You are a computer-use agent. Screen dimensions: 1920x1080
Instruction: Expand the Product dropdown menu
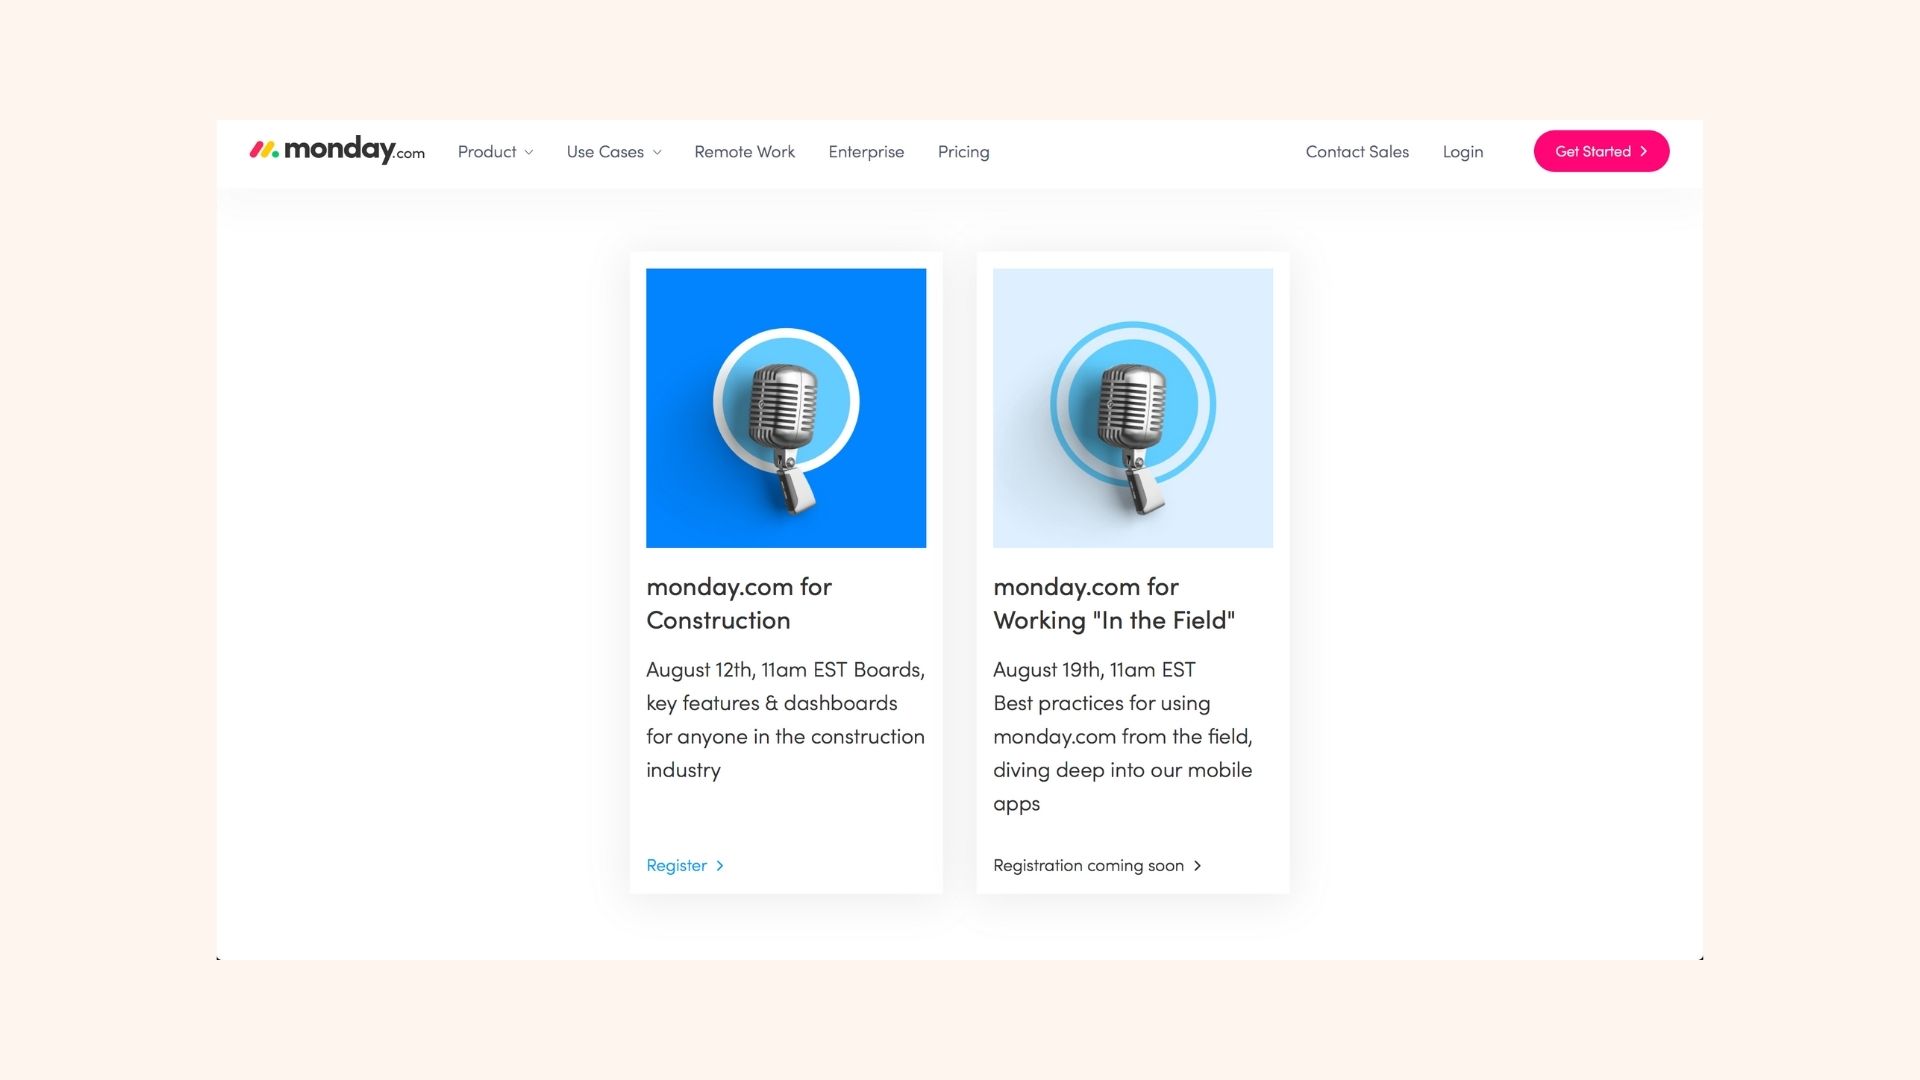click(x=495, y=152)
